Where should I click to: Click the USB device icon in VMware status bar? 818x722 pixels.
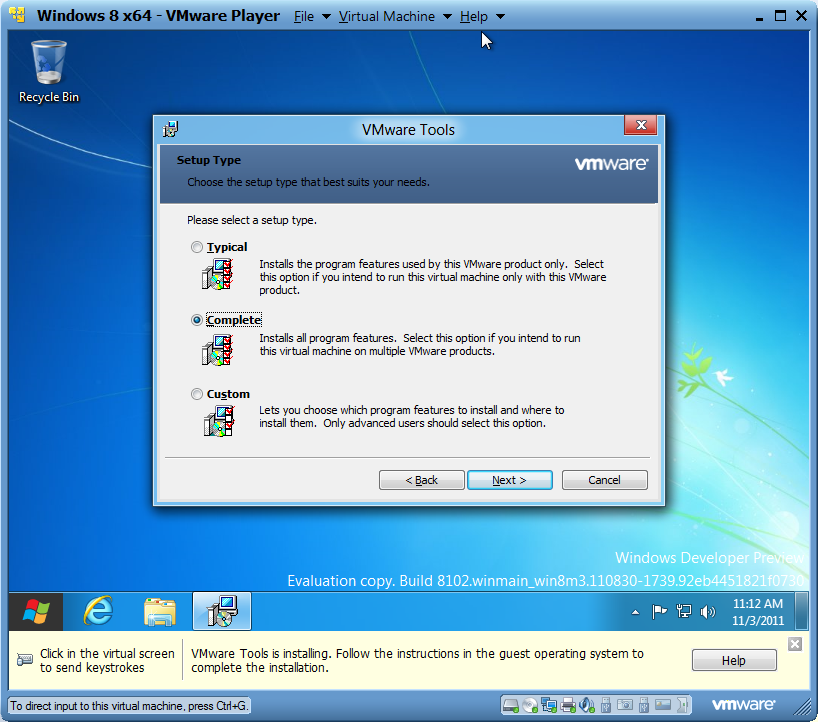pos(605,705)
